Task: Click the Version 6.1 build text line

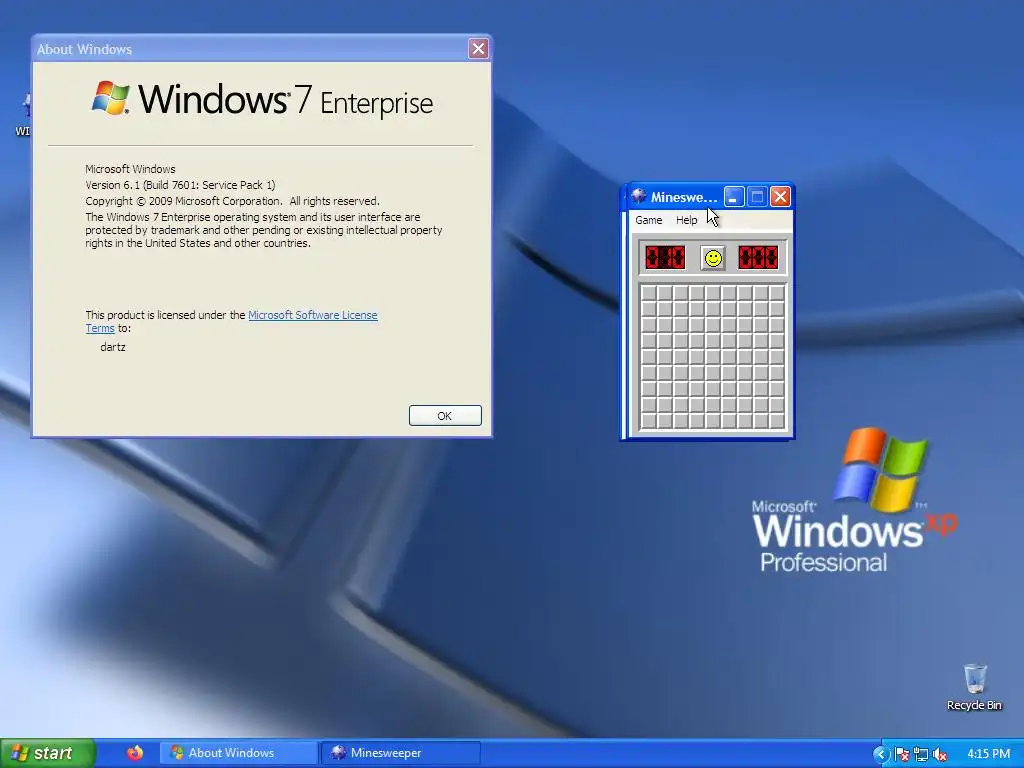Action: 180,185
